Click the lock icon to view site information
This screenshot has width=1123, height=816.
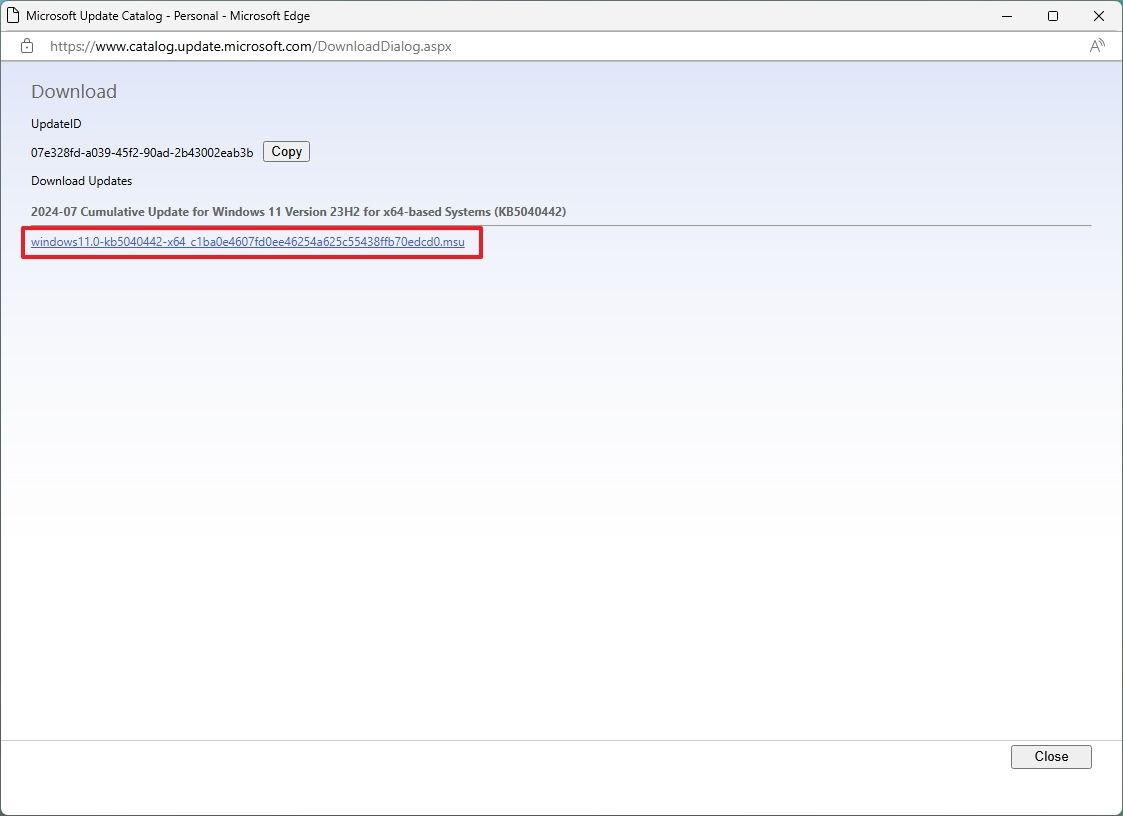coord(26,46)
